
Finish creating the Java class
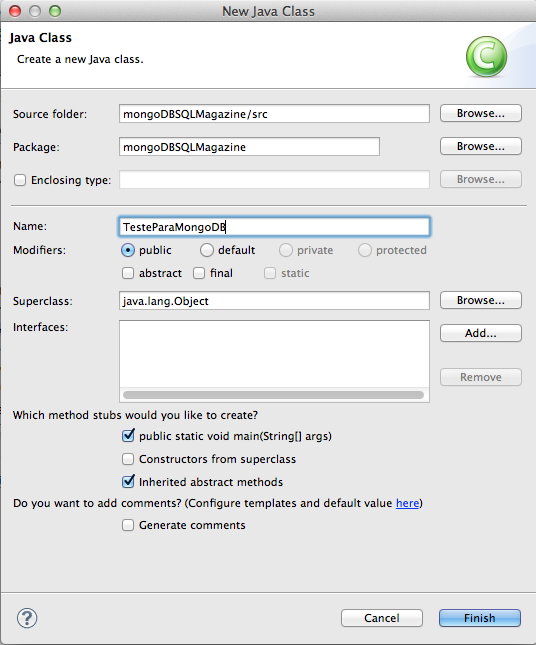[x=480, y=618]
